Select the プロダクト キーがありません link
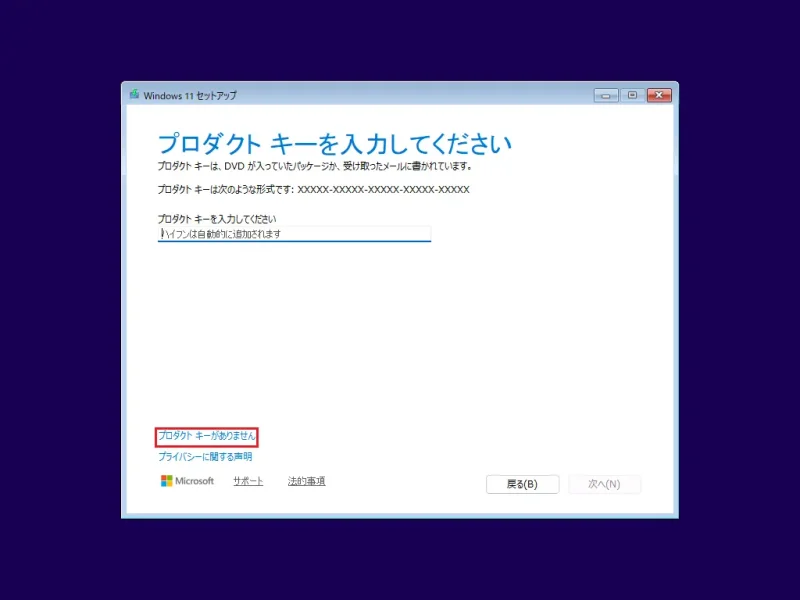The image size is (800, 600). [x=207, y=436]
